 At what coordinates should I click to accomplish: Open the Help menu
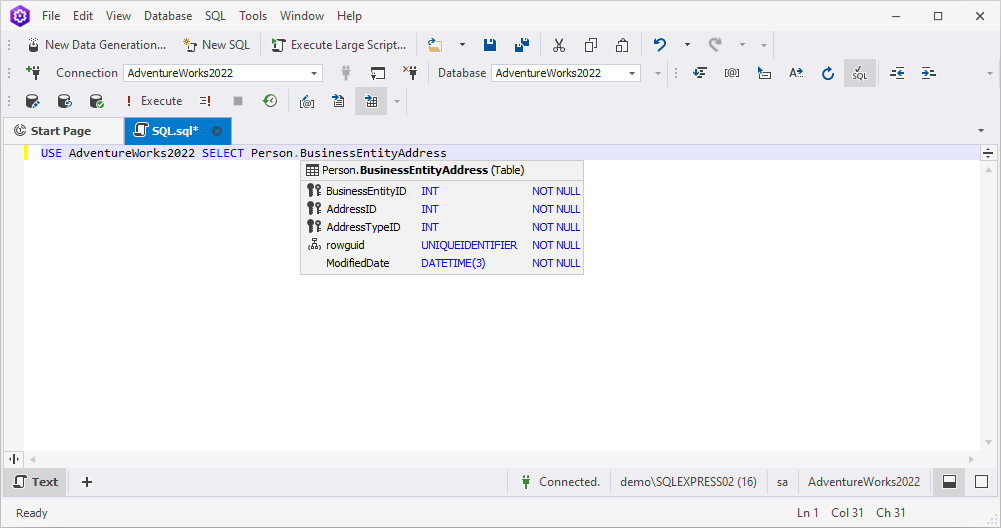pyautogui.click(x=349, y=16)
